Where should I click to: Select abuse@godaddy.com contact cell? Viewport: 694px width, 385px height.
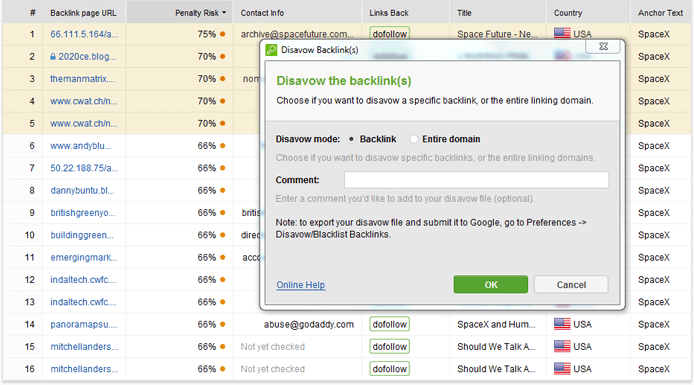(309, 324)
